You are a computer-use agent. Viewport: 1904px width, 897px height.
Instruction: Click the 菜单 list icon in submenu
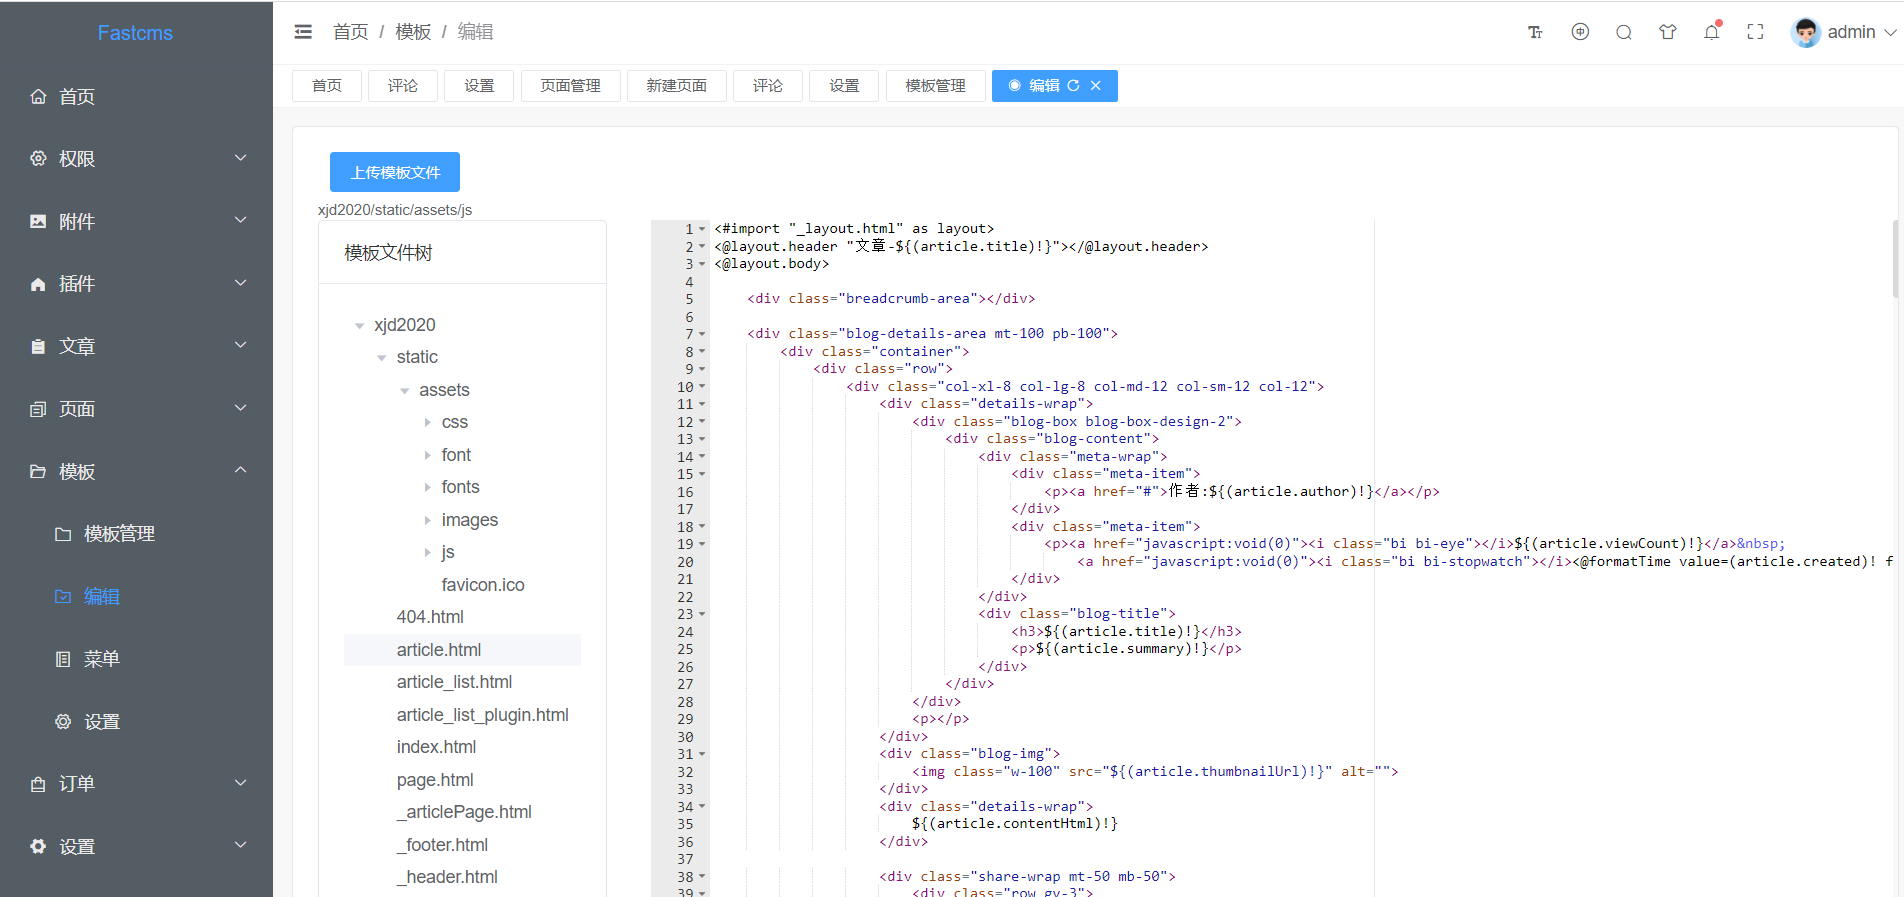[x=63, y=659]
